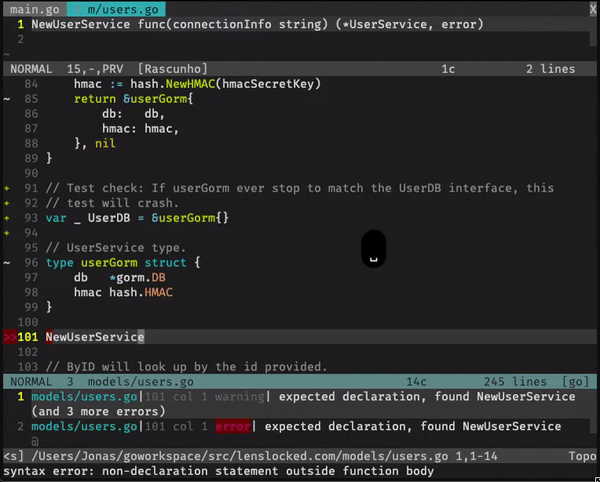Screen dimensions: 600x482
Task: Click the '(and 3 more errors)' text
Action: coord(98,412)
